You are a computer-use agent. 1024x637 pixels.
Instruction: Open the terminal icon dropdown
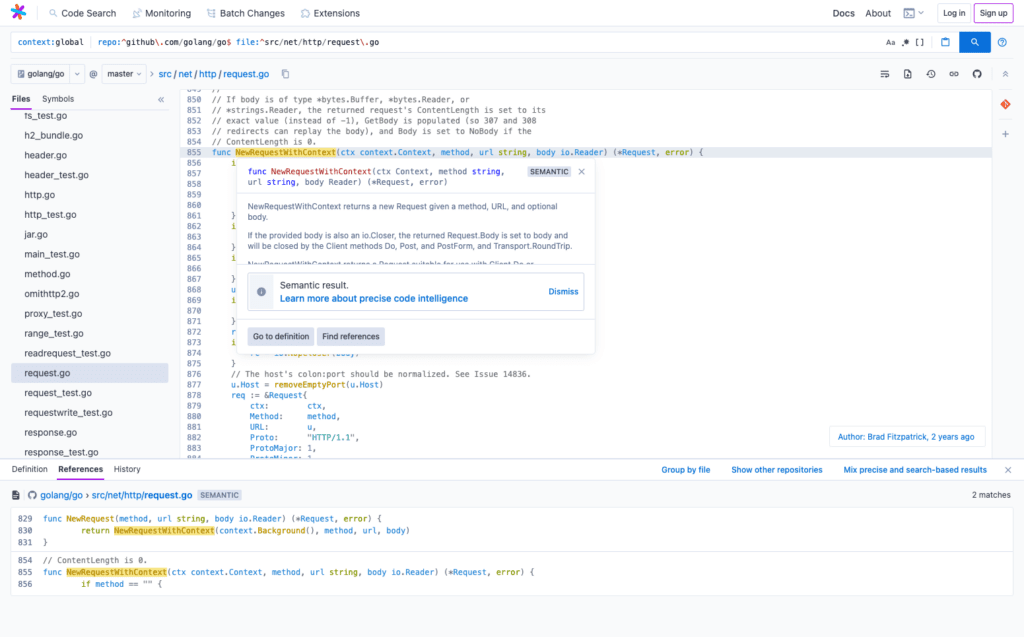point(913,13)
